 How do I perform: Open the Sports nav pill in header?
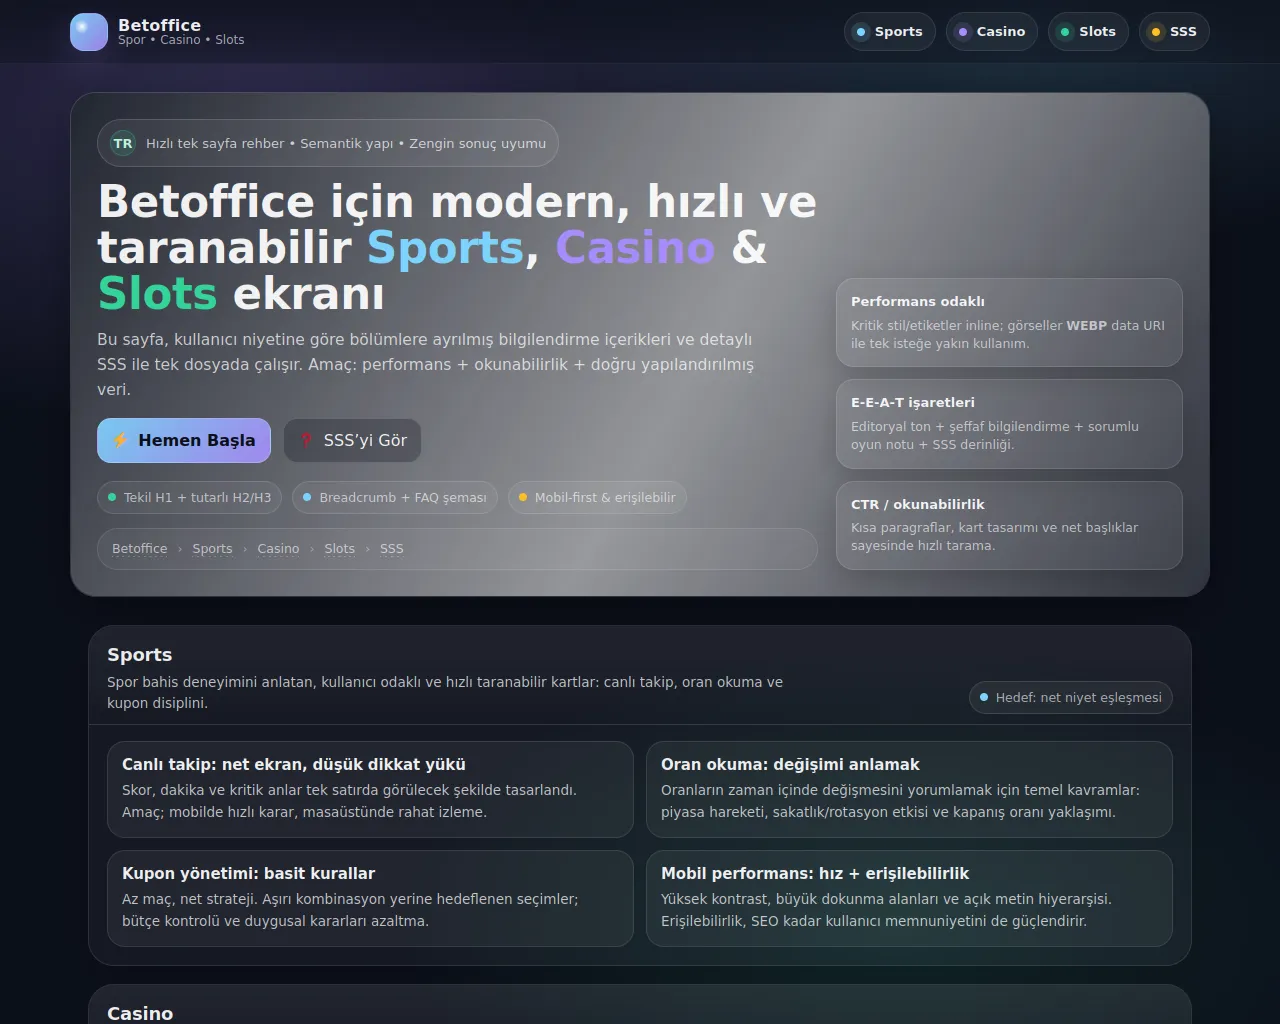pos(890,32)
